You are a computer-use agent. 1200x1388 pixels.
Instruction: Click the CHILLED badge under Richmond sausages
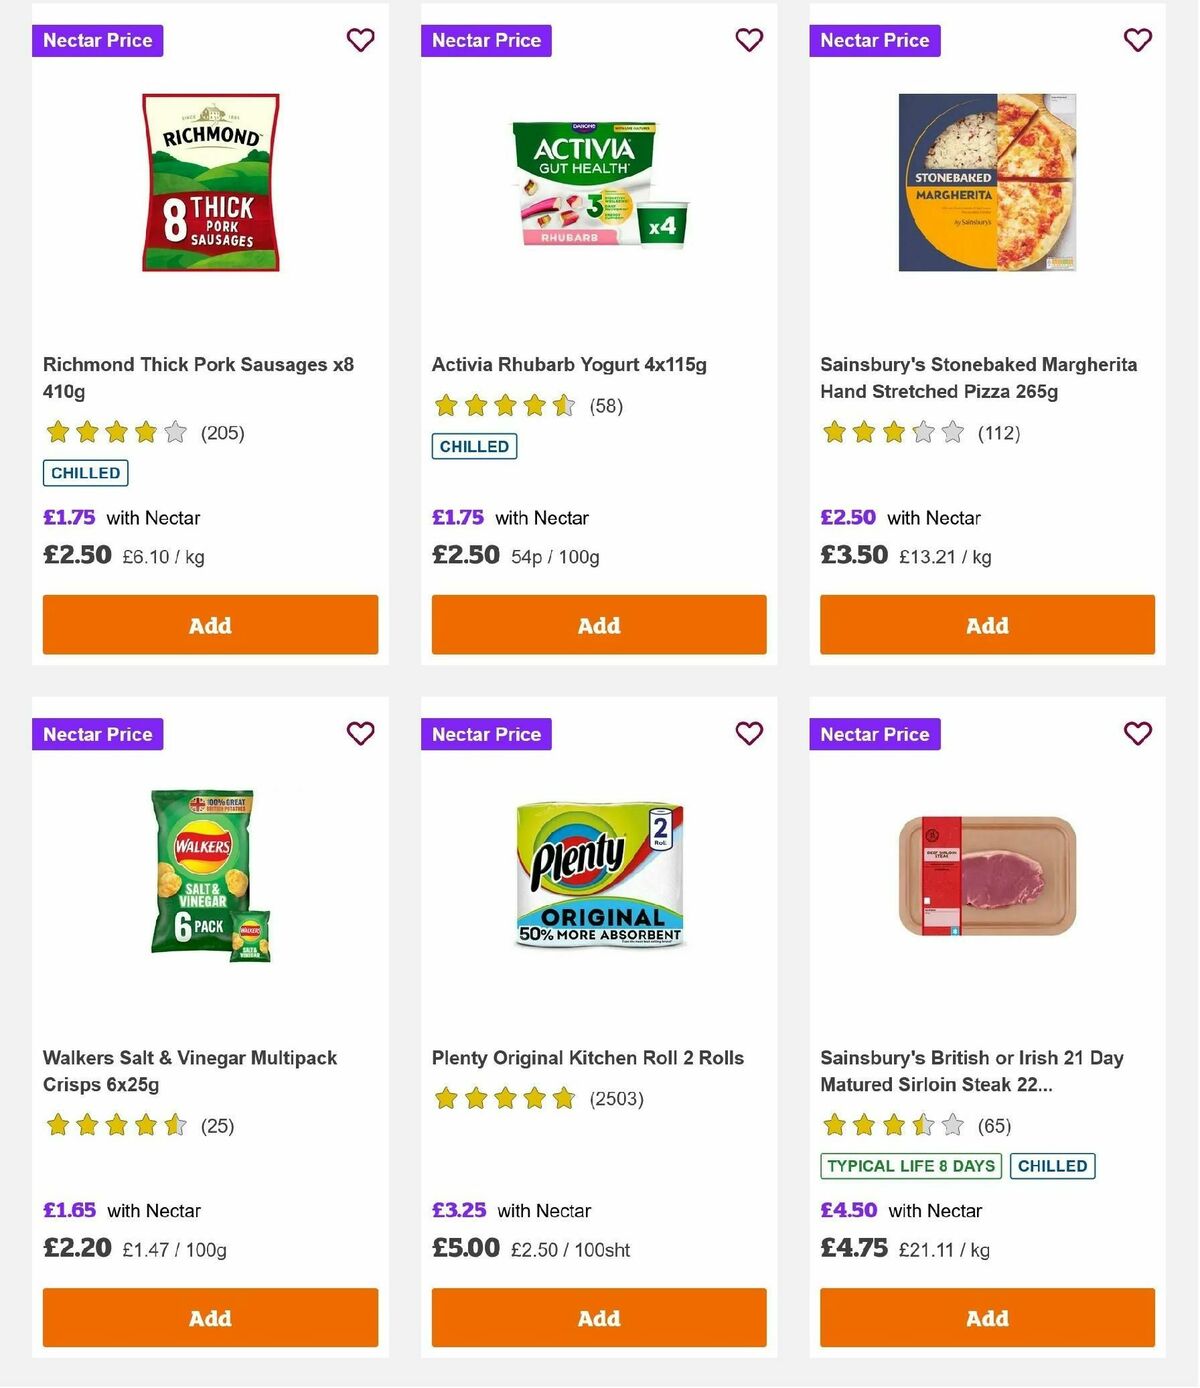pyautogui.click(x=85, y=472)
